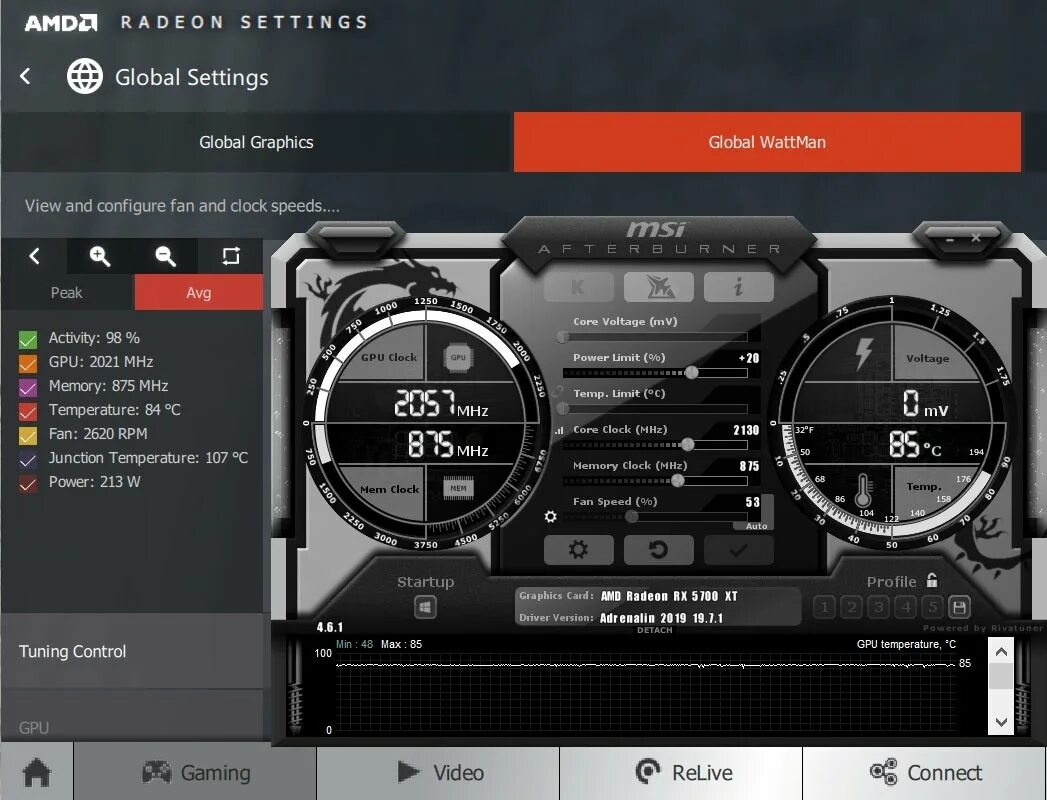Click the GPU temperature graph area
This screenshot has width=1047, height=800.
tap(646, 693)
